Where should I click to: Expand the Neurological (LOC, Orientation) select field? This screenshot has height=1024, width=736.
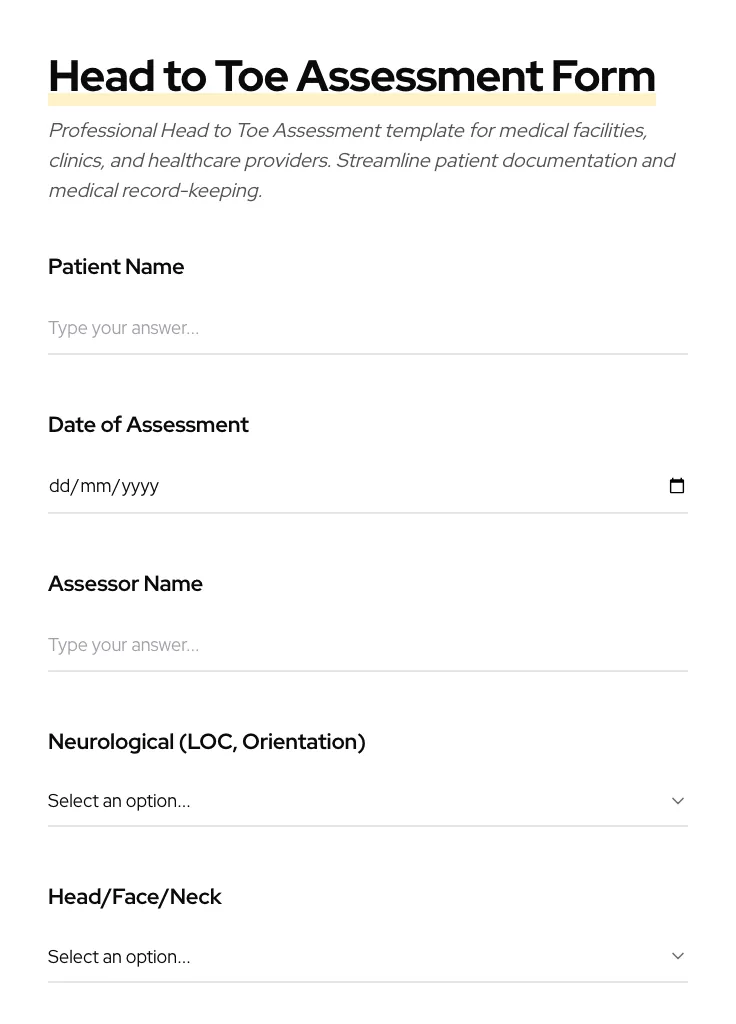point(367,801)
